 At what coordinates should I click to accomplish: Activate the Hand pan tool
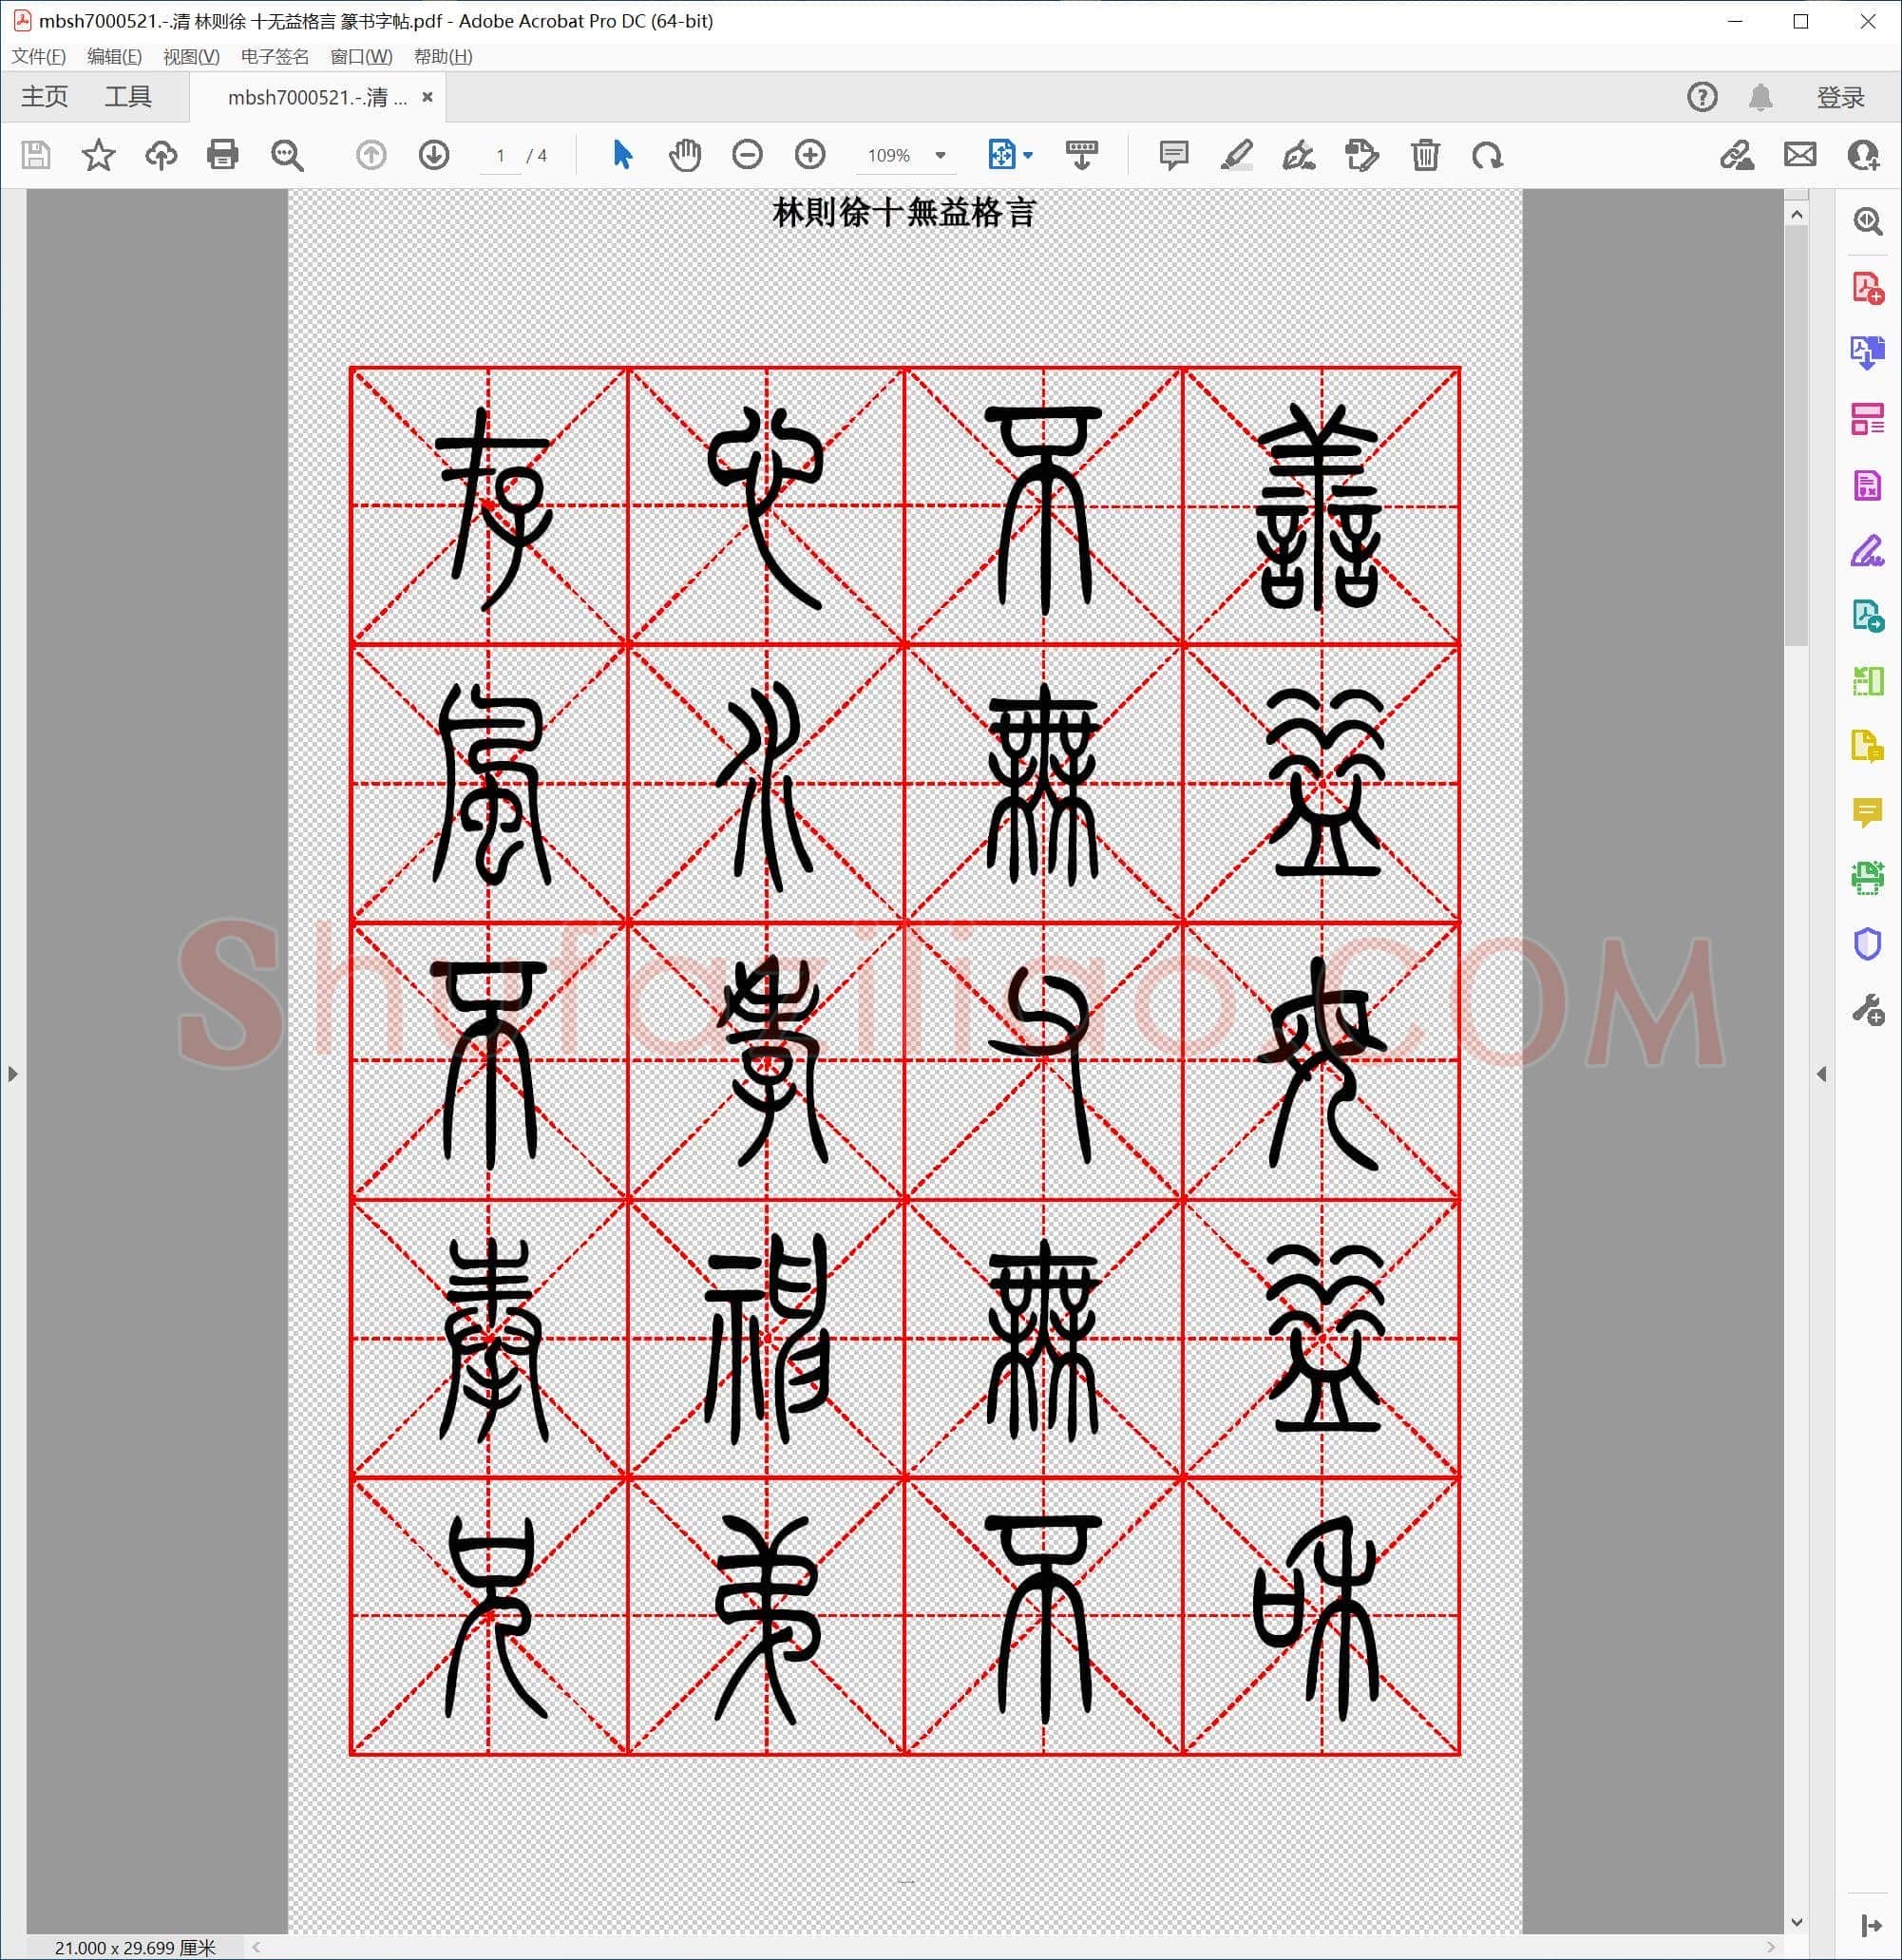point(685,155)
